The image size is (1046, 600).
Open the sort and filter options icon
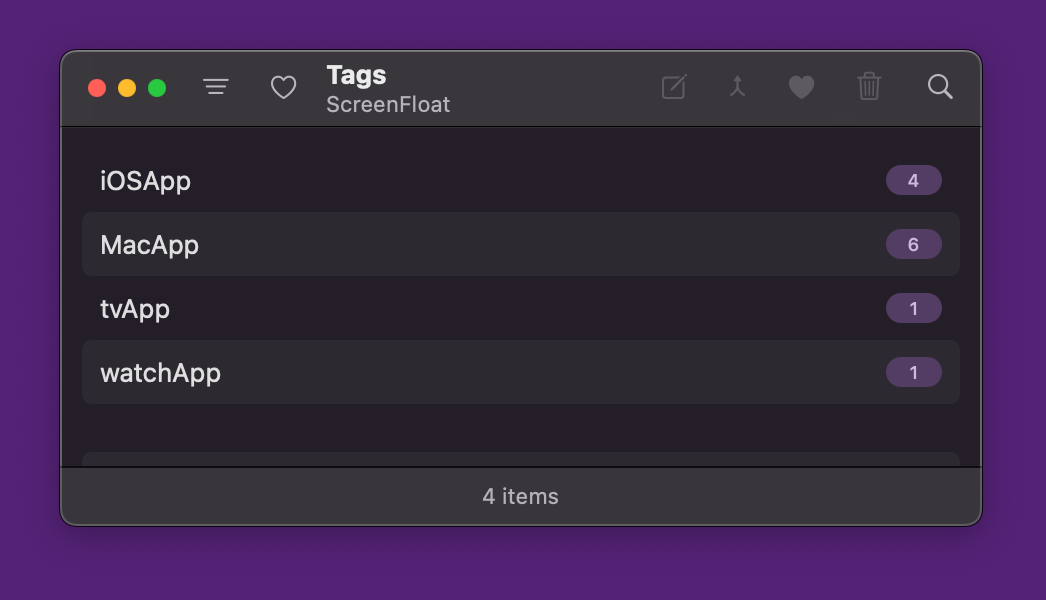(215, 87)
